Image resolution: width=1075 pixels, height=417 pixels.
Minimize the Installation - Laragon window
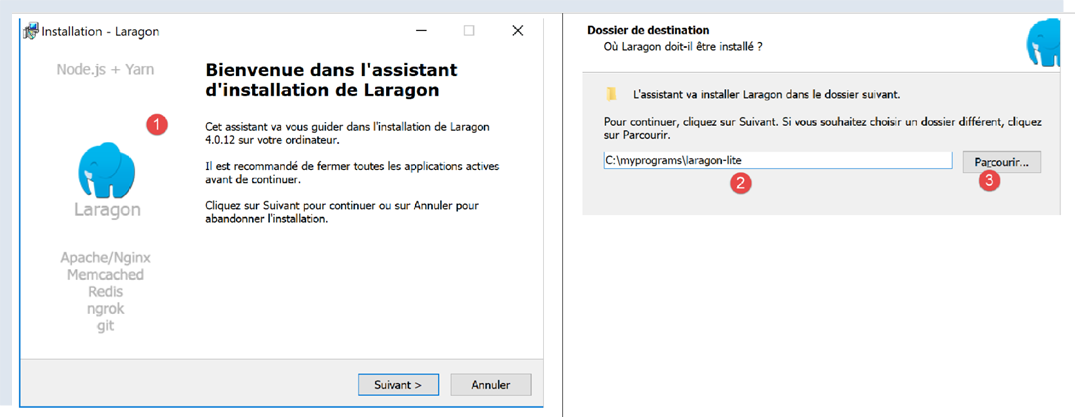[421, 31]
